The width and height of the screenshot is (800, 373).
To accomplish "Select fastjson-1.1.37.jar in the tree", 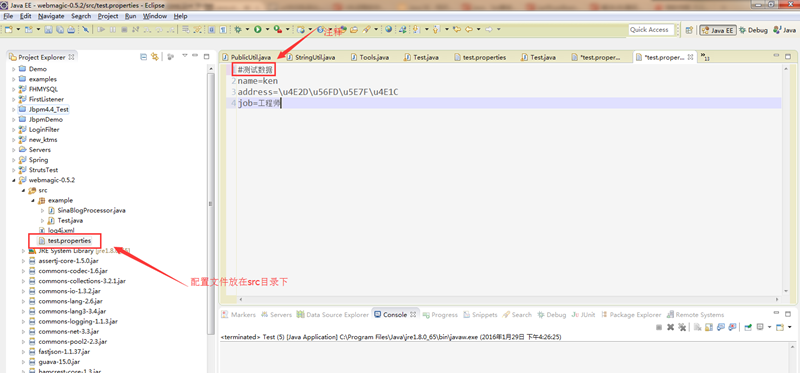I will (64, 352).
